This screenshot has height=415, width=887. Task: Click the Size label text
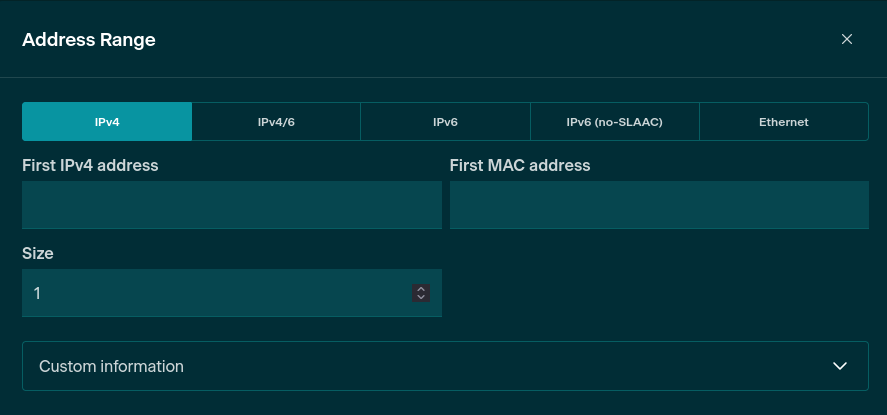tap(38, 253)
